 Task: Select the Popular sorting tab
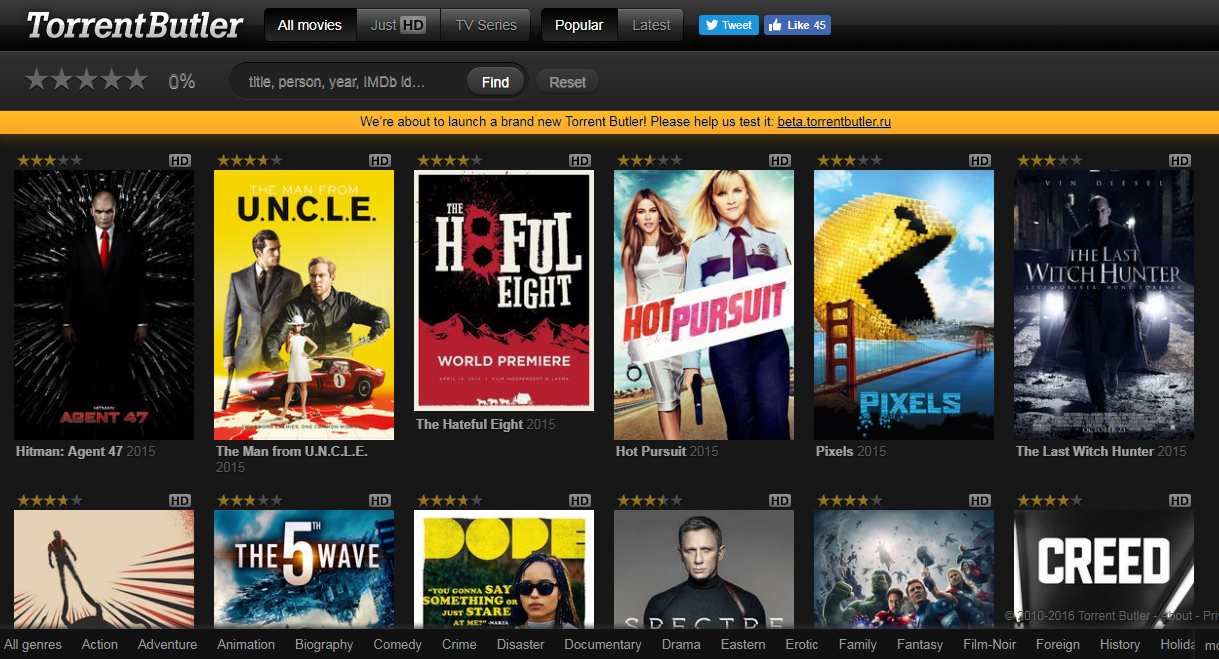579,25
